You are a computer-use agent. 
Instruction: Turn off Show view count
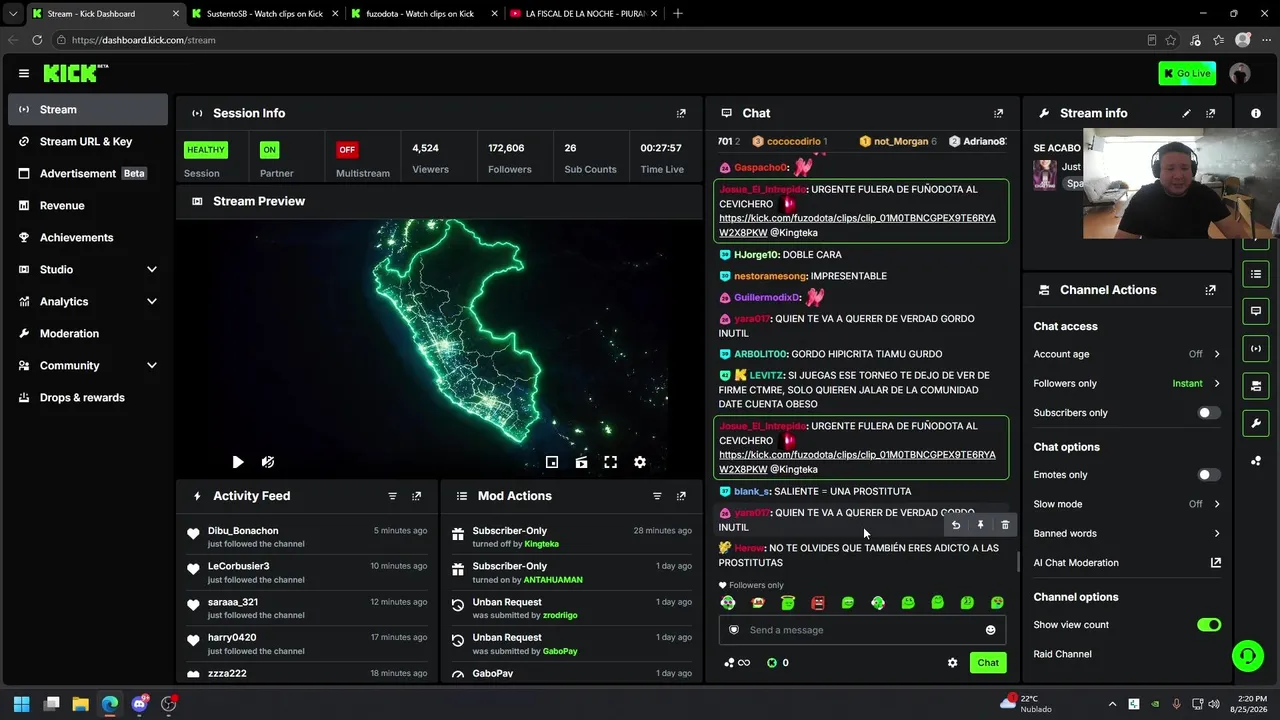pos(1209,625)
